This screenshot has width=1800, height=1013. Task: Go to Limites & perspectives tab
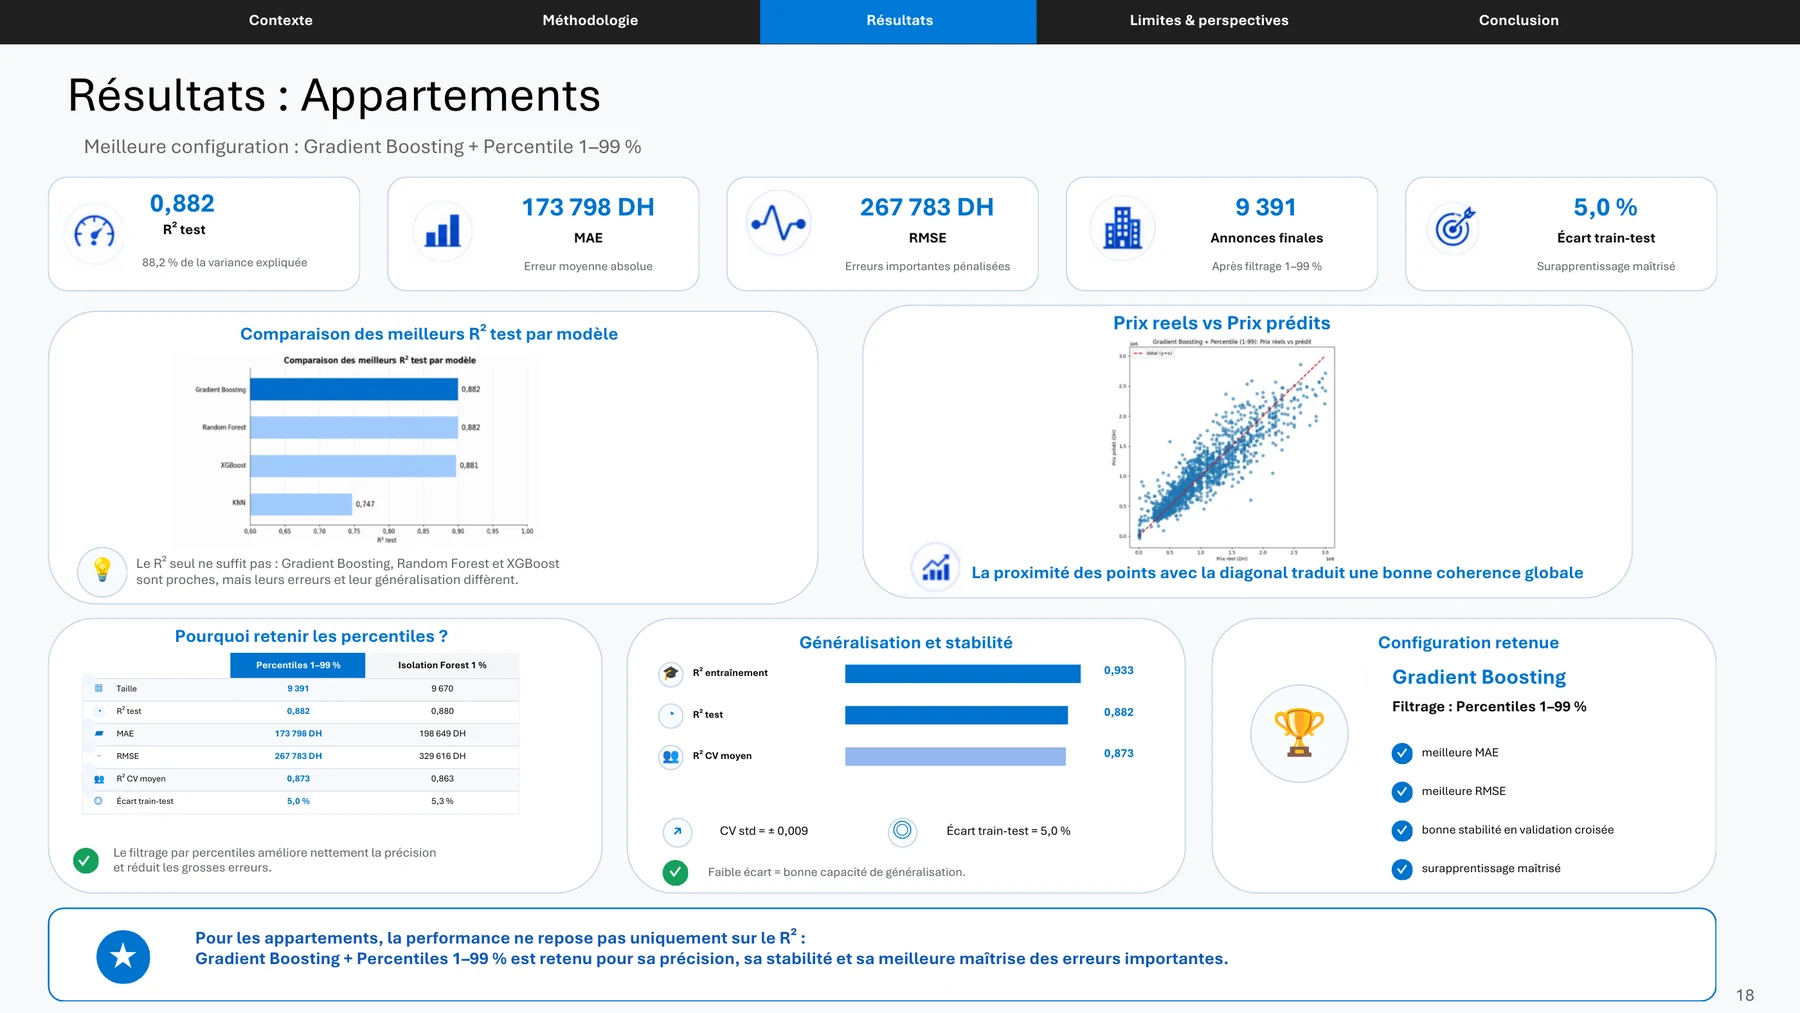tap(1209, 20)
